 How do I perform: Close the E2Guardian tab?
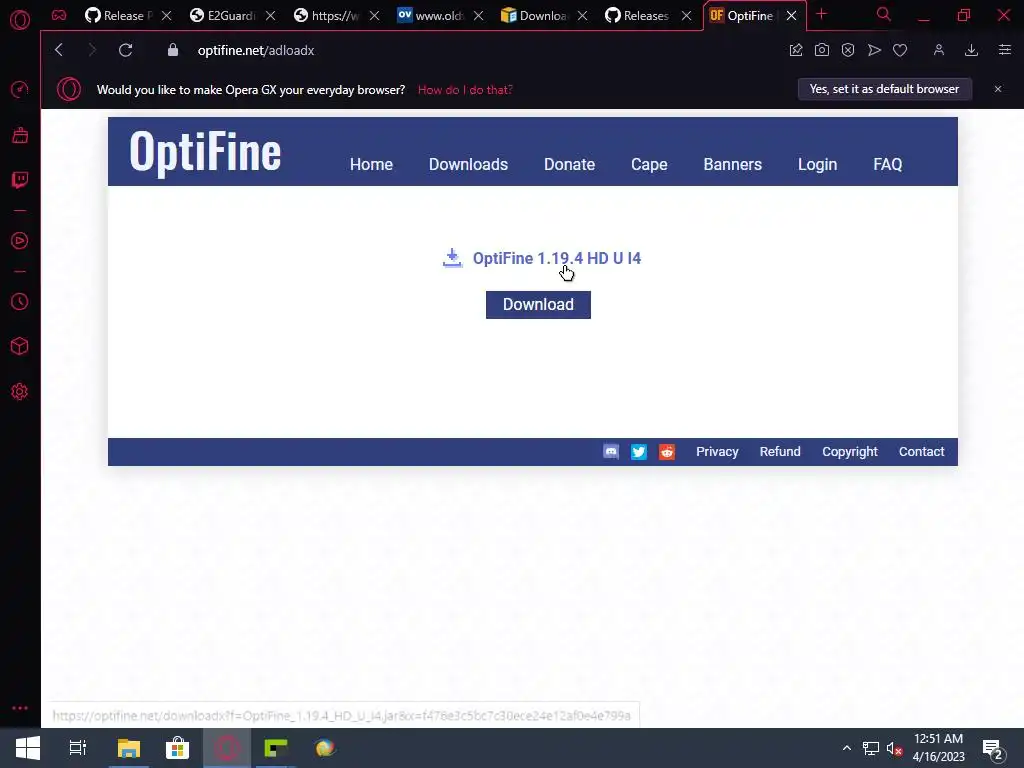(270, 16)
